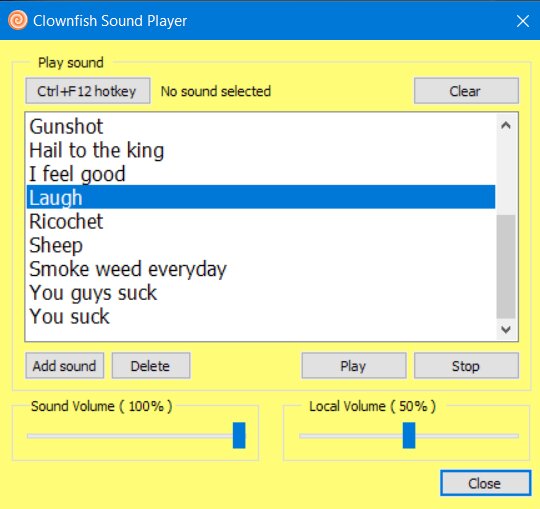This screenshot has width=540, height=509.
Task: Open the Add sound dialog
Action: 64,365
